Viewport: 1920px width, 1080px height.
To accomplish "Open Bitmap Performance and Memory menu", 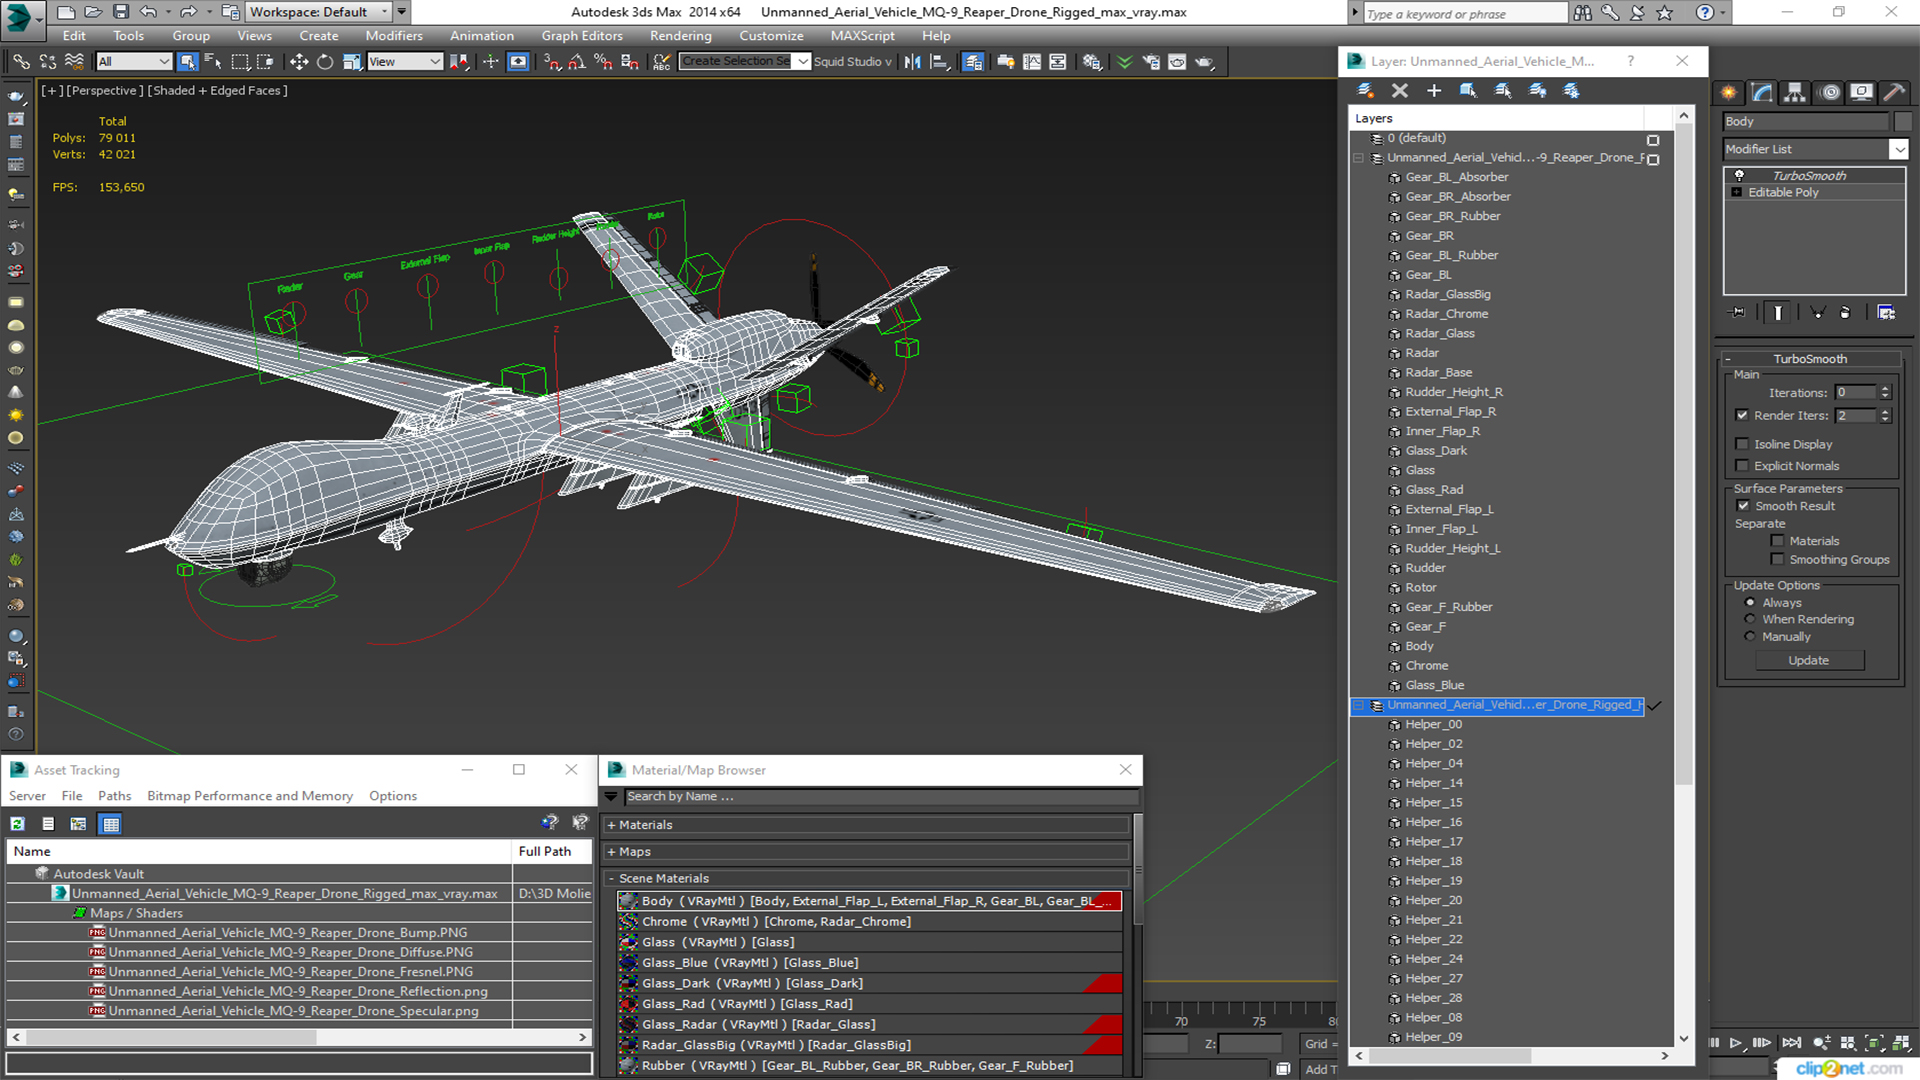I will [x=250, y=796].
